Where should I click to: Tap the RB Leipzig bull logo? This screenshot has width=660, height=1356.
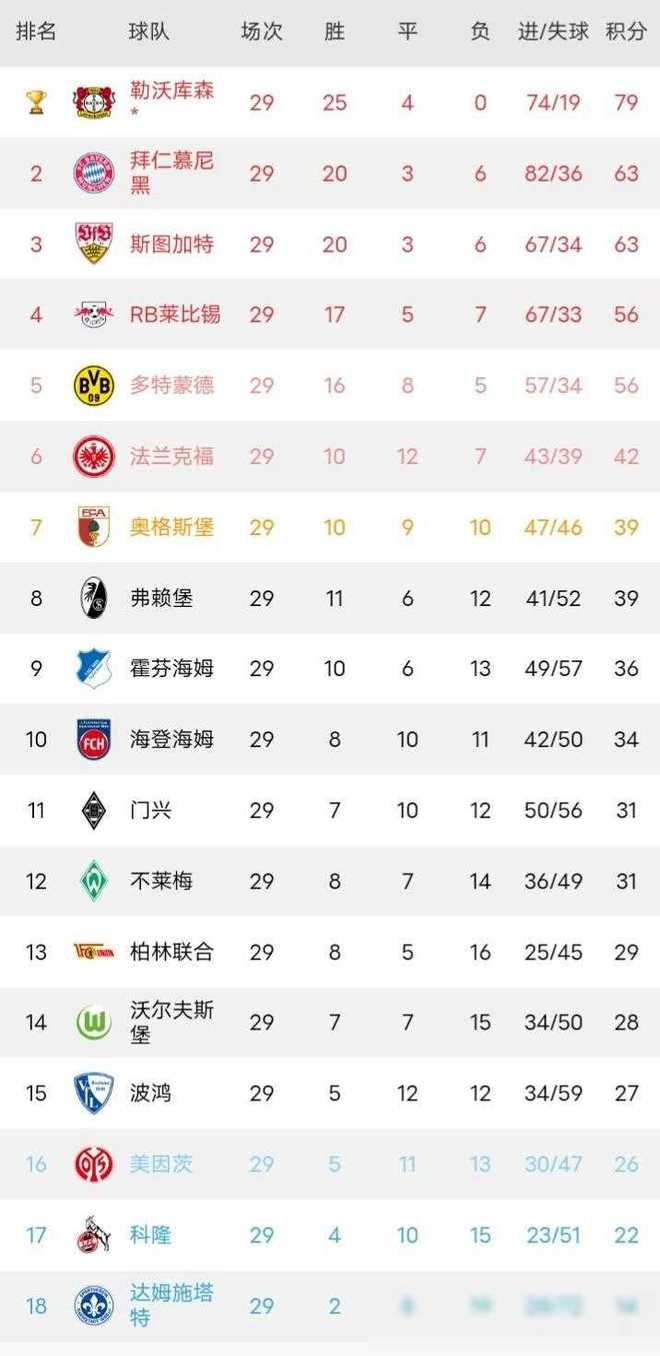(95, 315)
